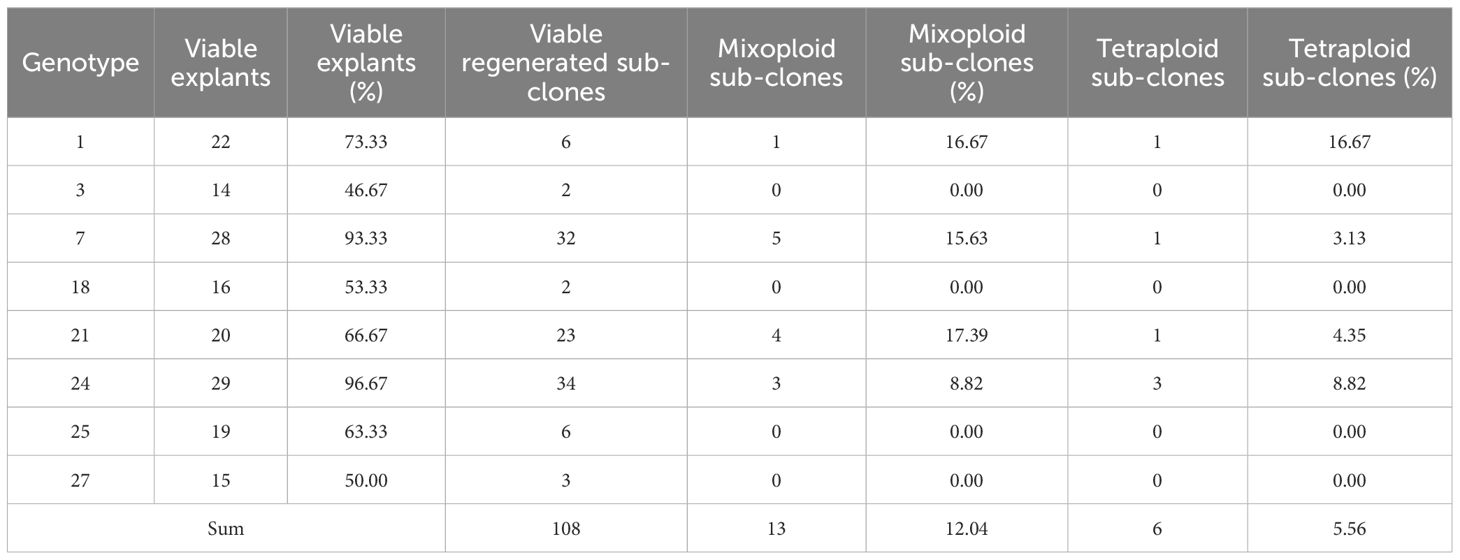Click the value 5.56 in Sum row
This screenshot has height=560, width=1460.
[1350, 529]
